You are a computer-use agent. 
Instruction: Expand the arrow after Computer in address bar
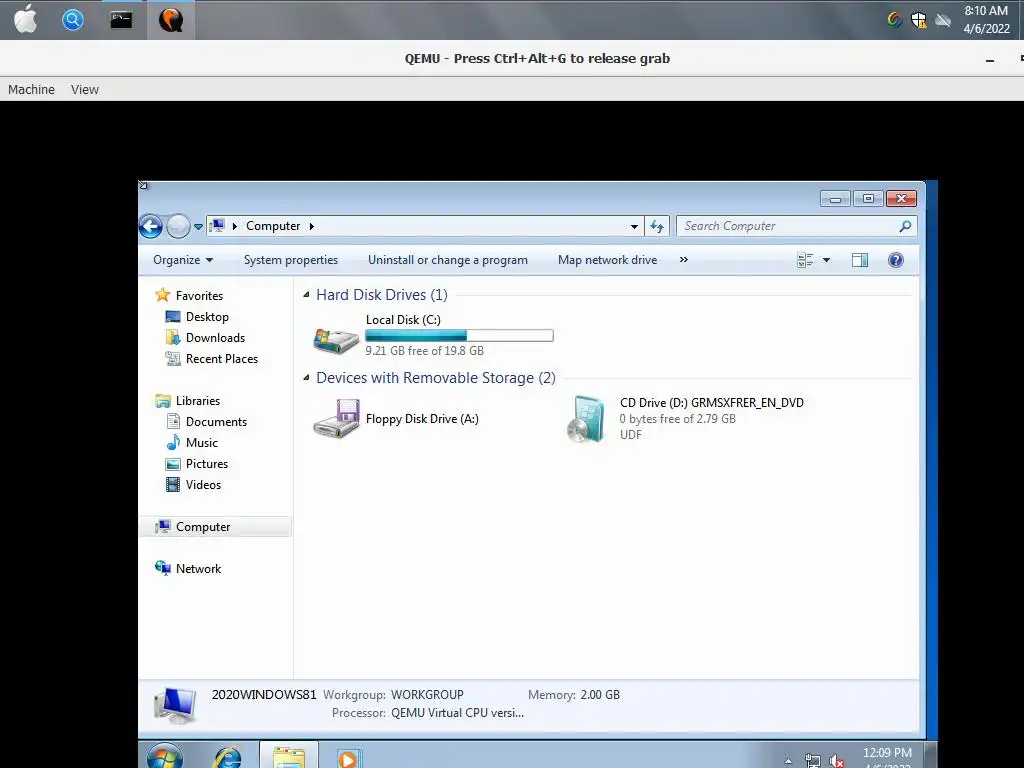coord(312,226)
